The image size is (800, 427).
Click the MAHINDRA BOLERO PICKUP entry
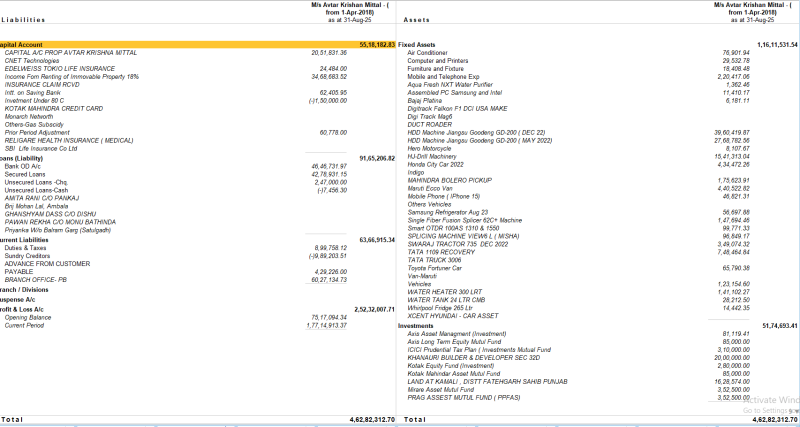tap(452, 180)
